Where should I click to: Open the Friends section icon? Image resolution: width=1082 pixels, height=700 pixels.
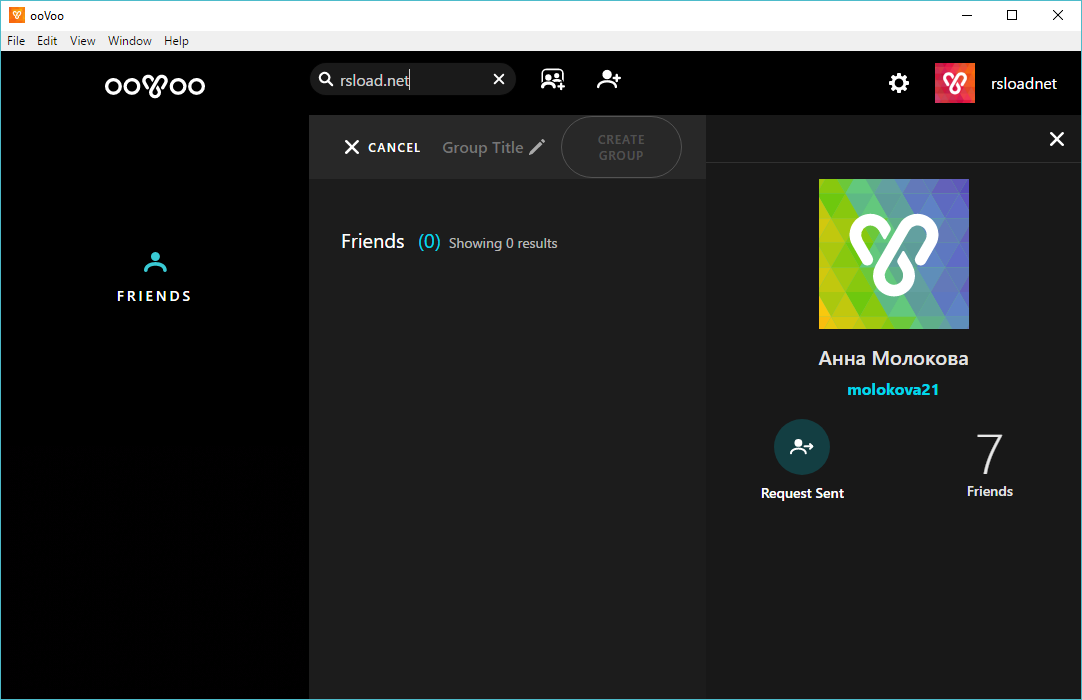point(155,262)
